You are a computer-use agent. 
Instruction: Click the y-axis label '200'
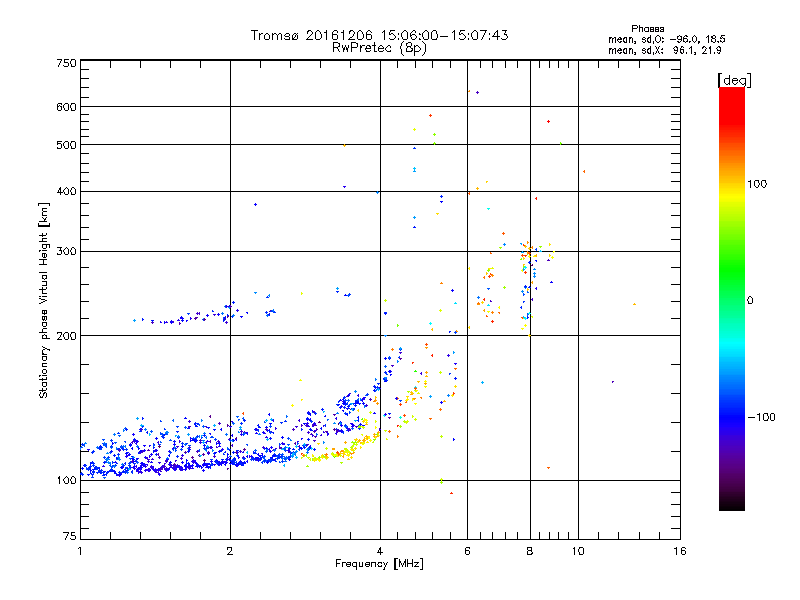coord(66,336)
